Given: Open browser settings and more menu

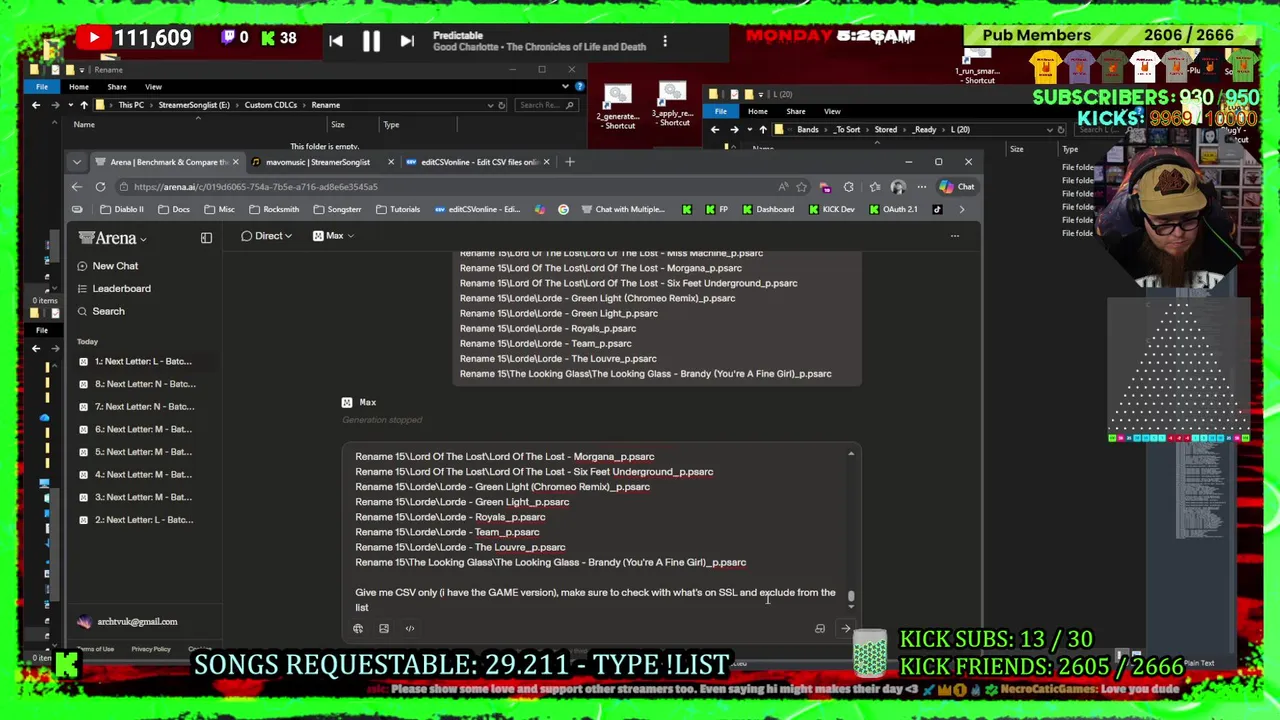Looking at the screenshot, I should pos(921,187).
